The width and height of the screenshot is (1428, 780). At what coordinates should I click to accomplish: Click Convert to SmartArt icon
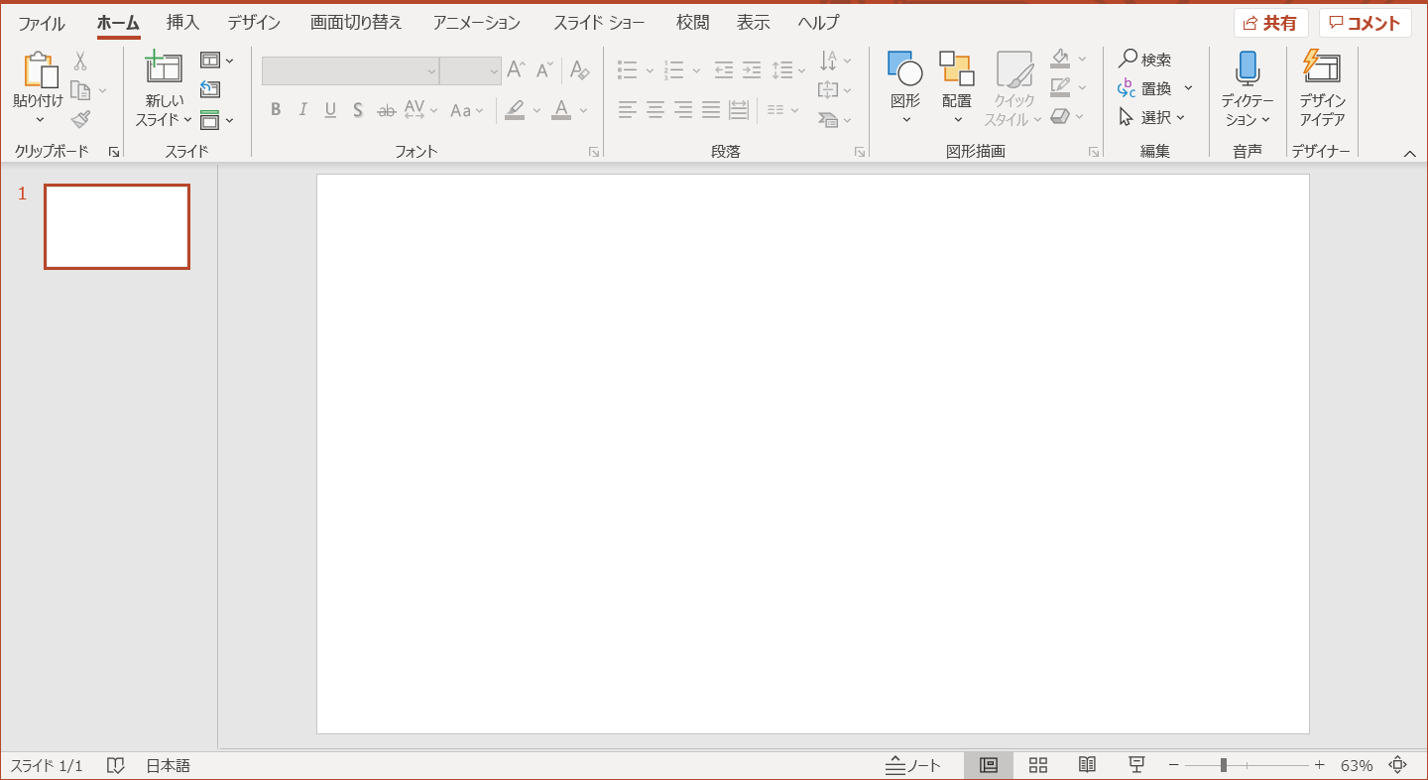pyautogui.click(x=827, y=120)
